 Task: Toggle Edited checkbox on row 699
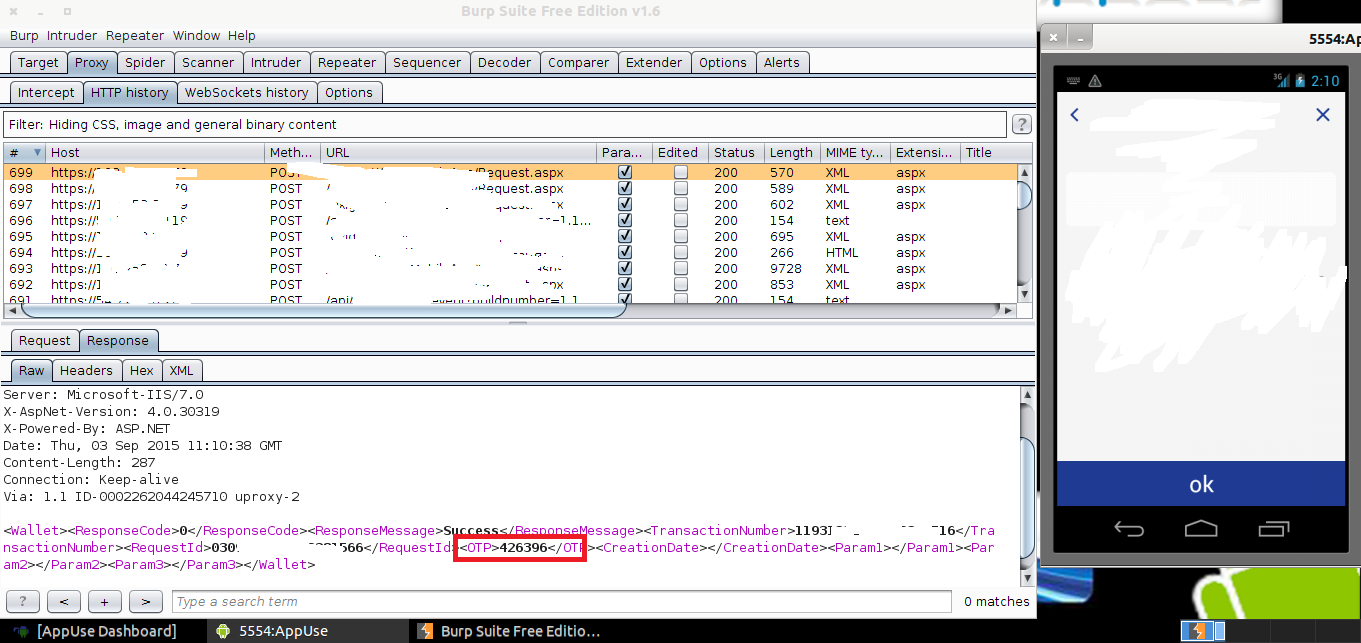[681, 172]
